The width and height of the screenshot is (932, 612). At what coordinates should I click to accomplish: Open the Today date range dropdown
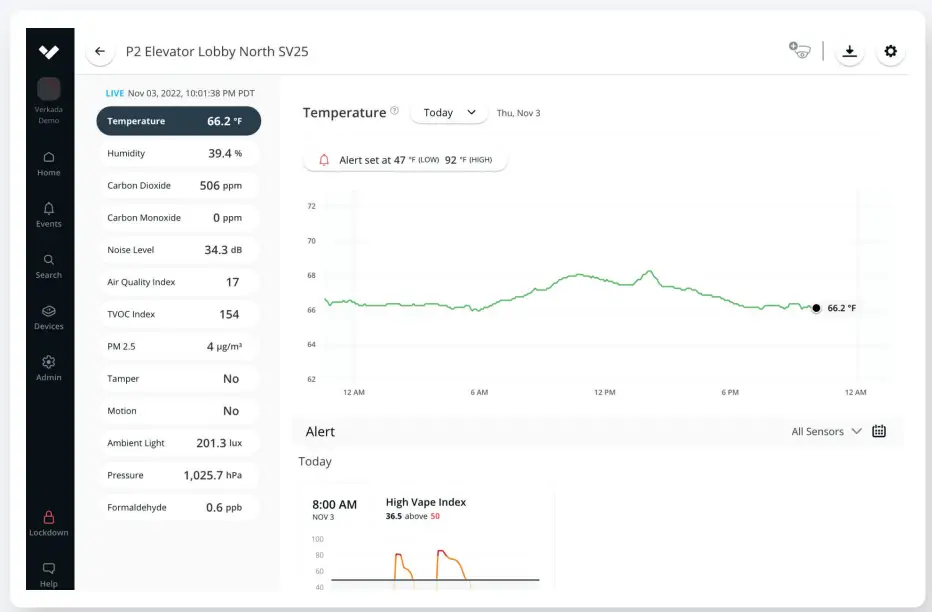point(449,113)
